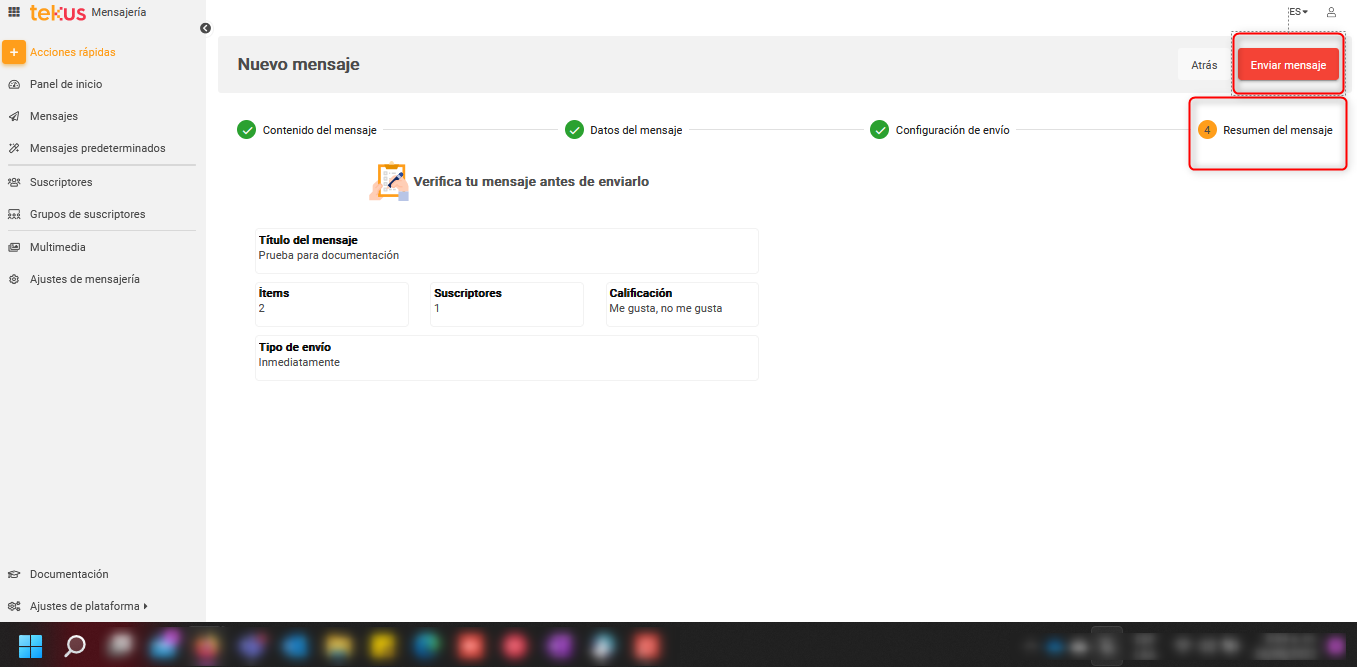
Task: Click the Suscriptores people icon
Action: [x=14, y=182]
